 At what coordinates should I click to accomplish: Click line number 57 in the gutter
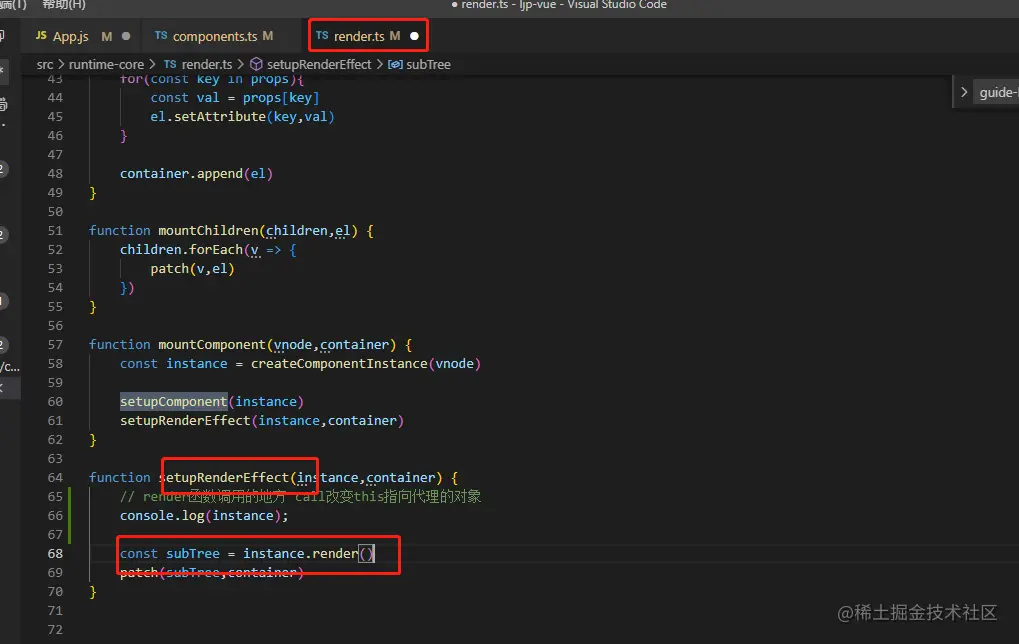(55, 344)
